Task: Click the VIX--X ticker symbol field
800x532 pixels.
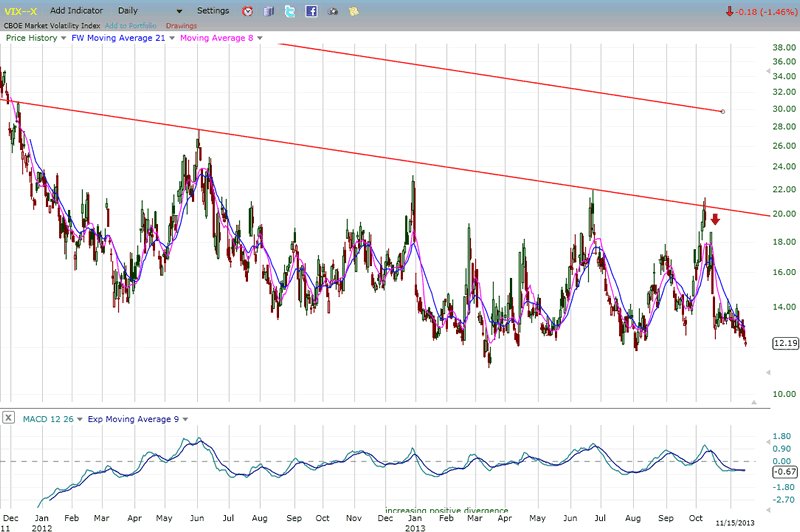Action: click(x=21, y=10)
